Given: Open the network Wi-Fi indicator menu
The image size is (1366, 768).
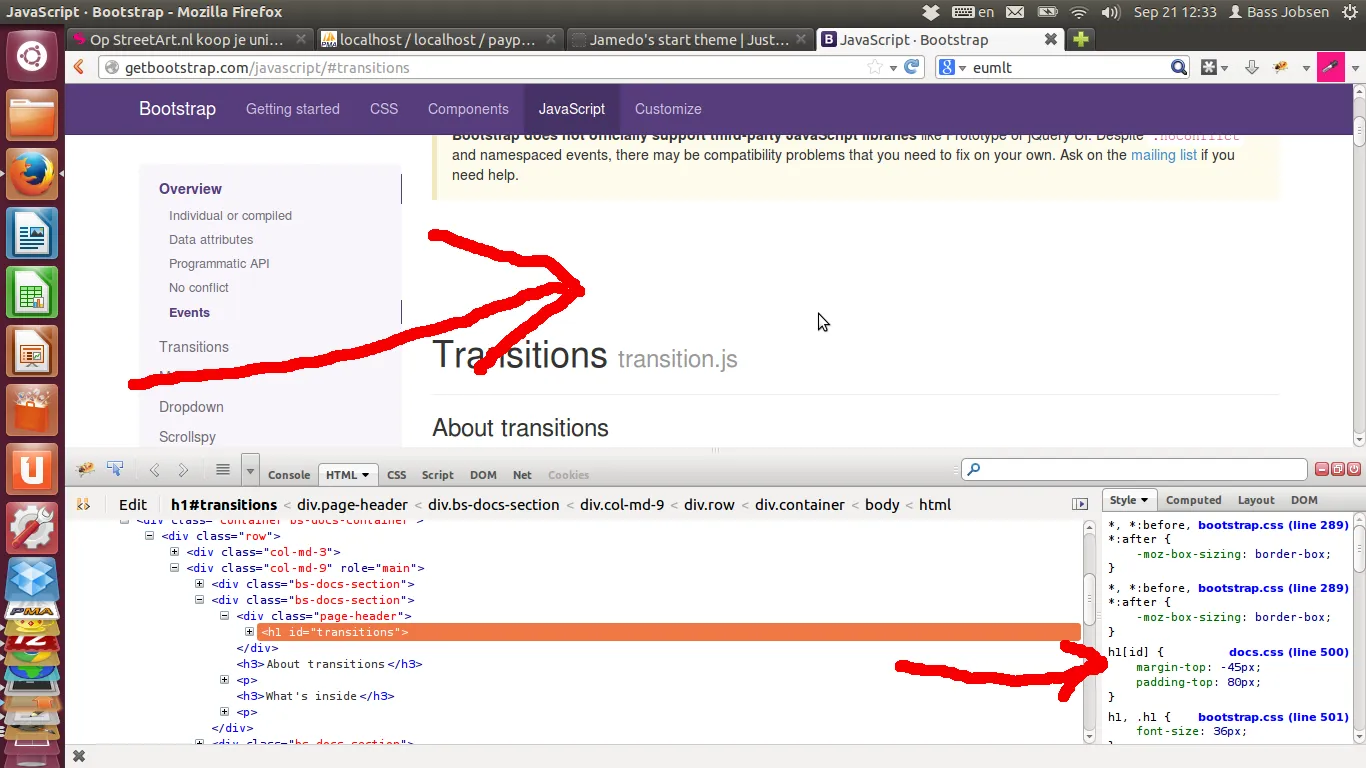Looking at the screenshot, I should (x=1078, y=12).
